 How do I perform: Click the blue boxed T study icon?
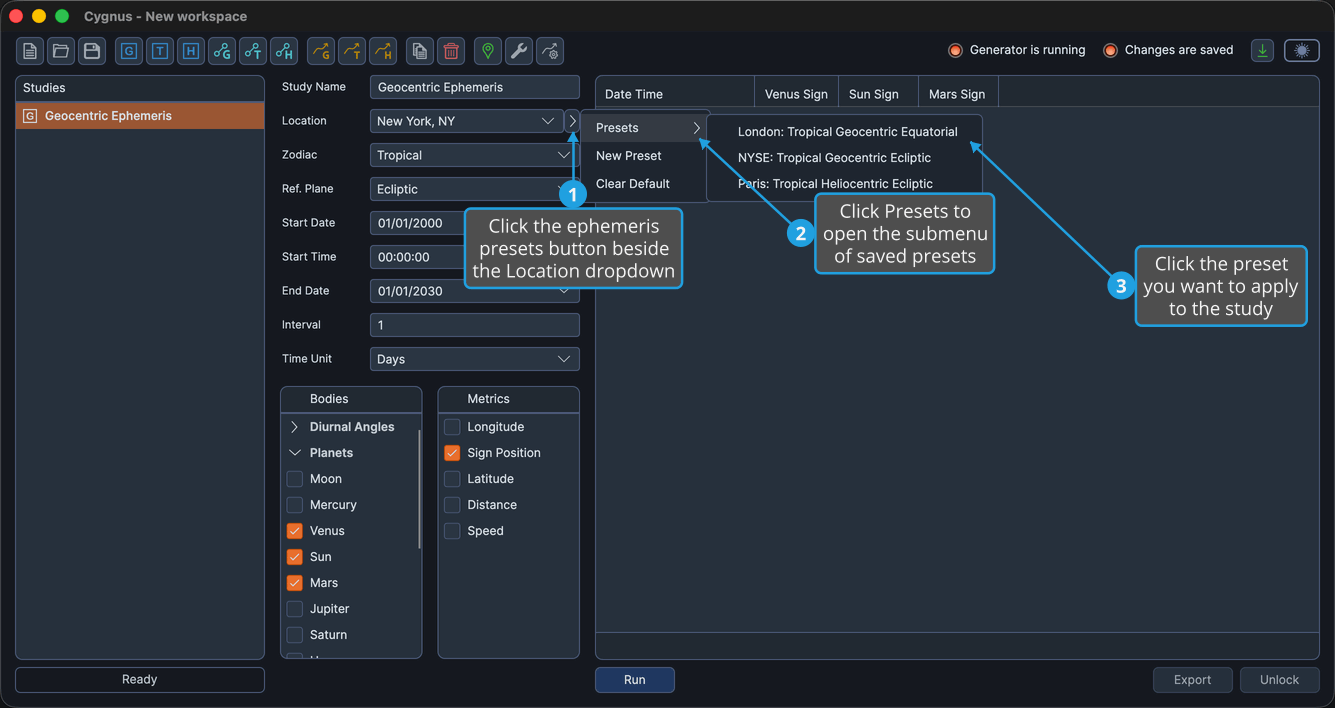point(160,51)
